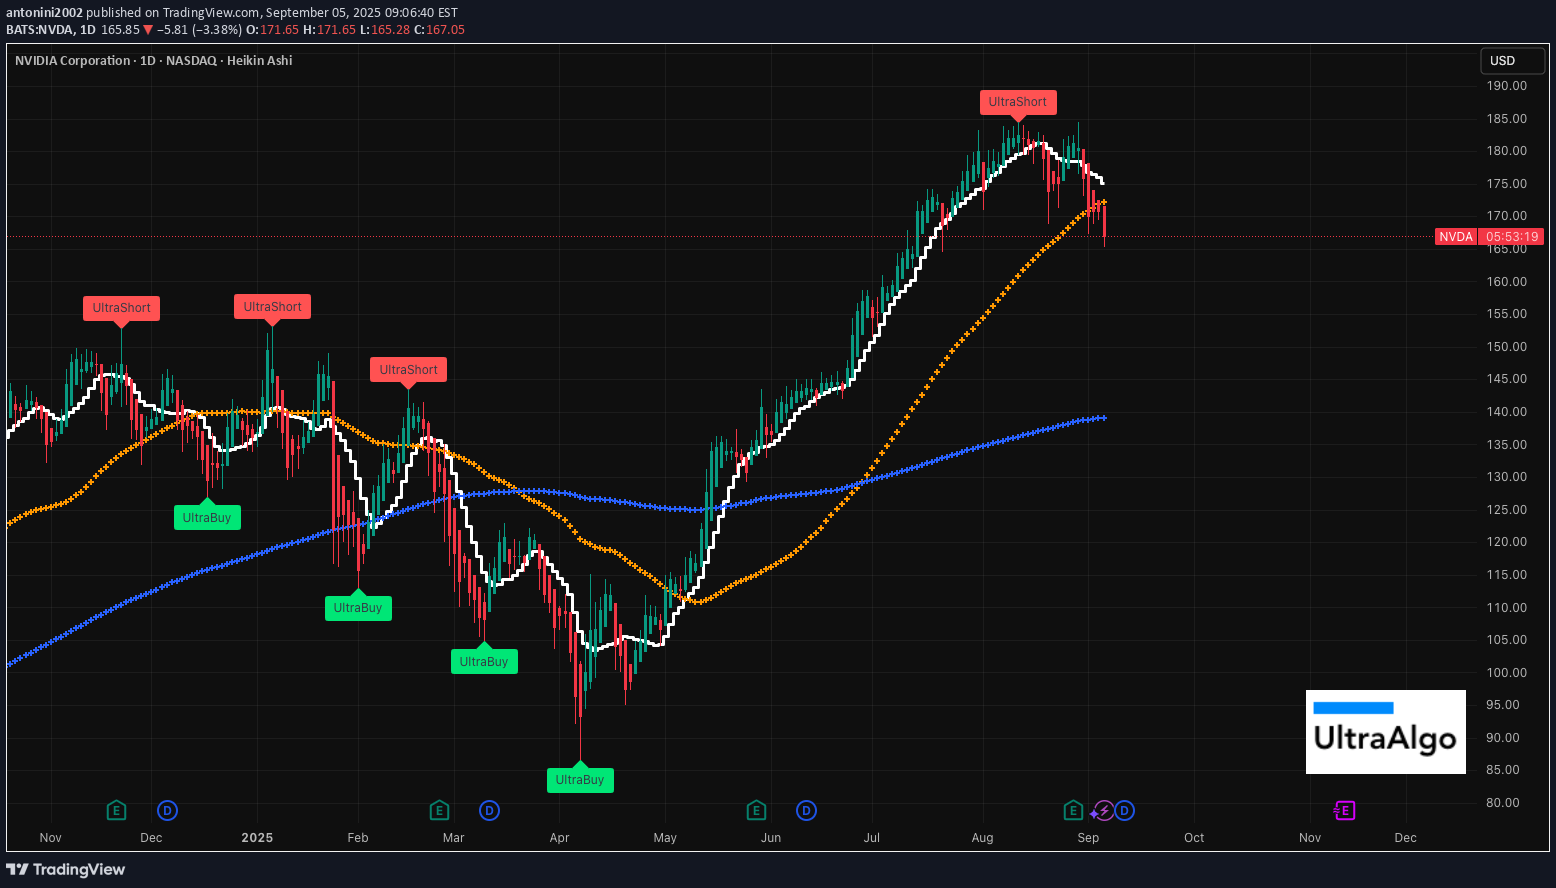1556x888 pixels.
Task: Click the blue dividend D icon in early December
Action: click(167, 810)
